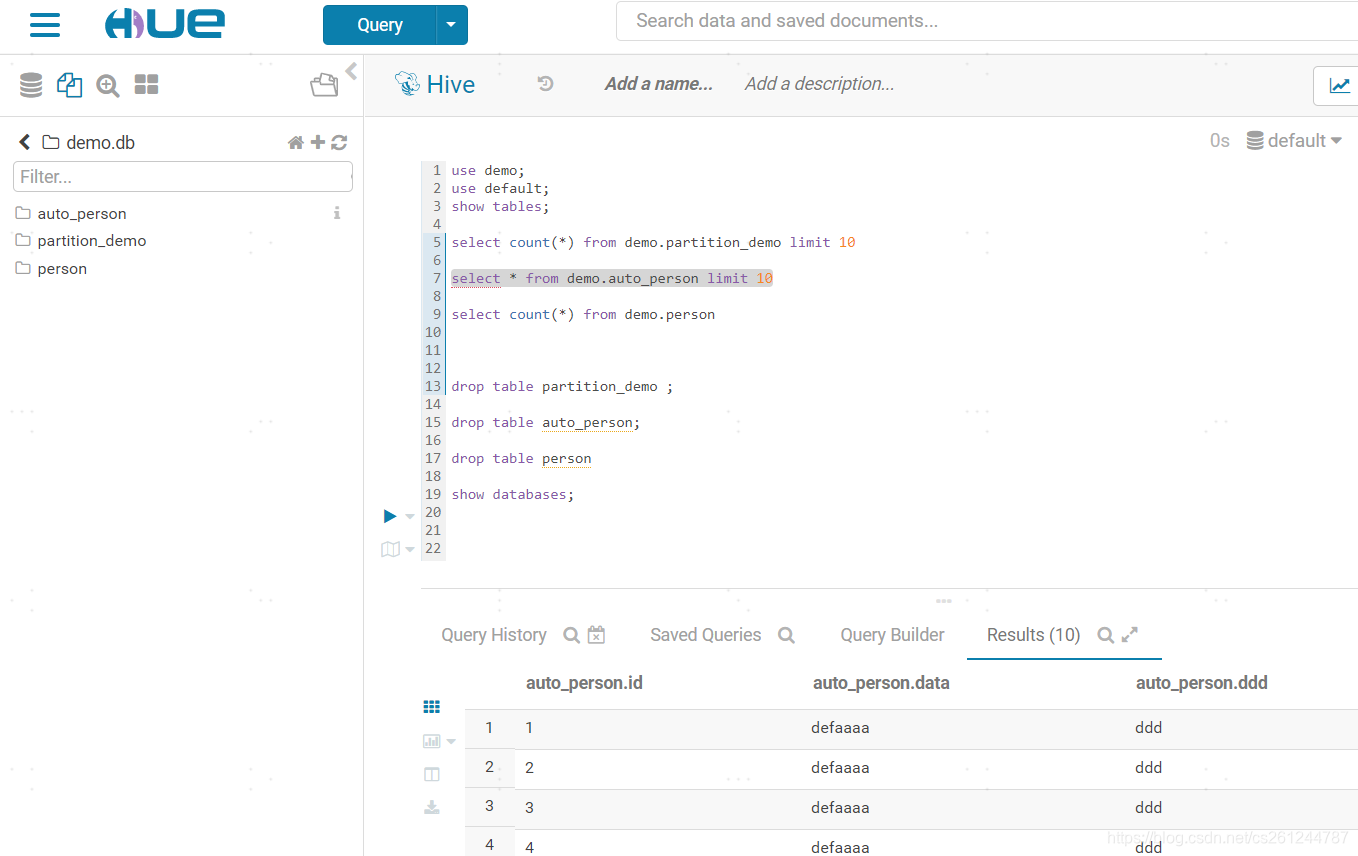Image resolution: width=1358 pixels, height=856 pixels.
Task: Click the Hive editor icon
Action: (x=407, y=84)
